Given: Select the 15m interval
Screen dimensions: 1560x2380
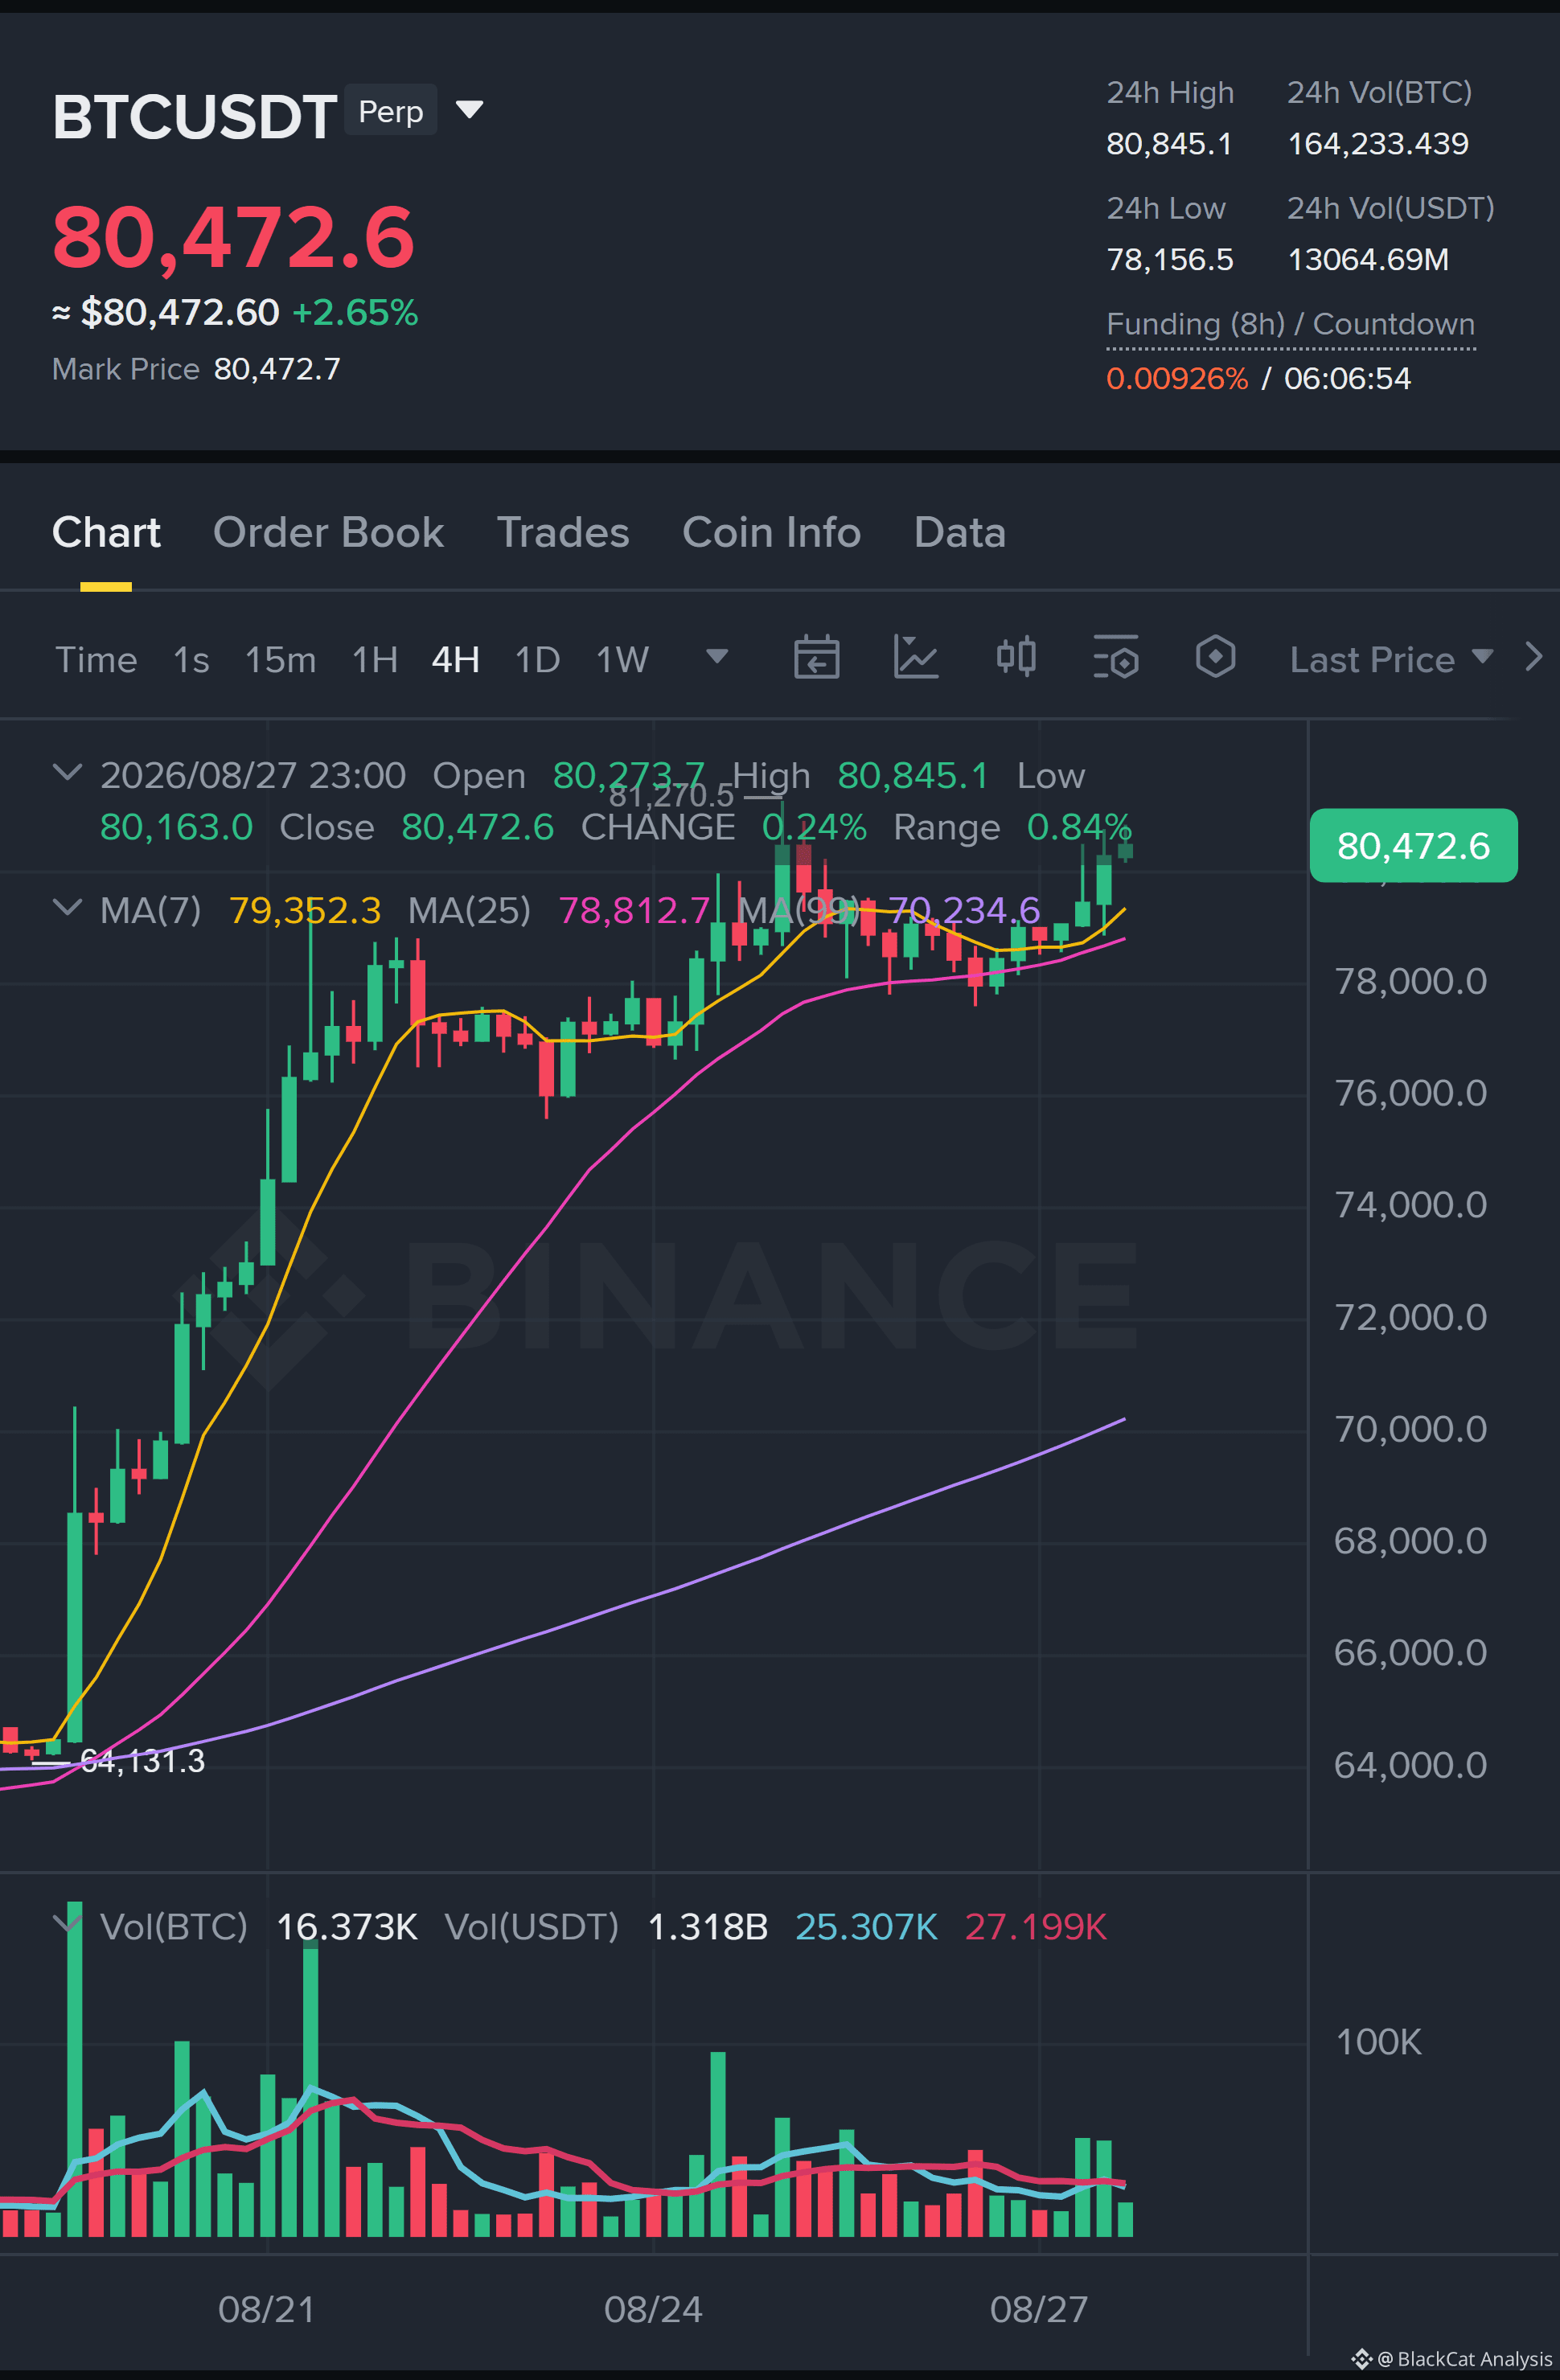Looking at the screenshot, I should (280, 660).
